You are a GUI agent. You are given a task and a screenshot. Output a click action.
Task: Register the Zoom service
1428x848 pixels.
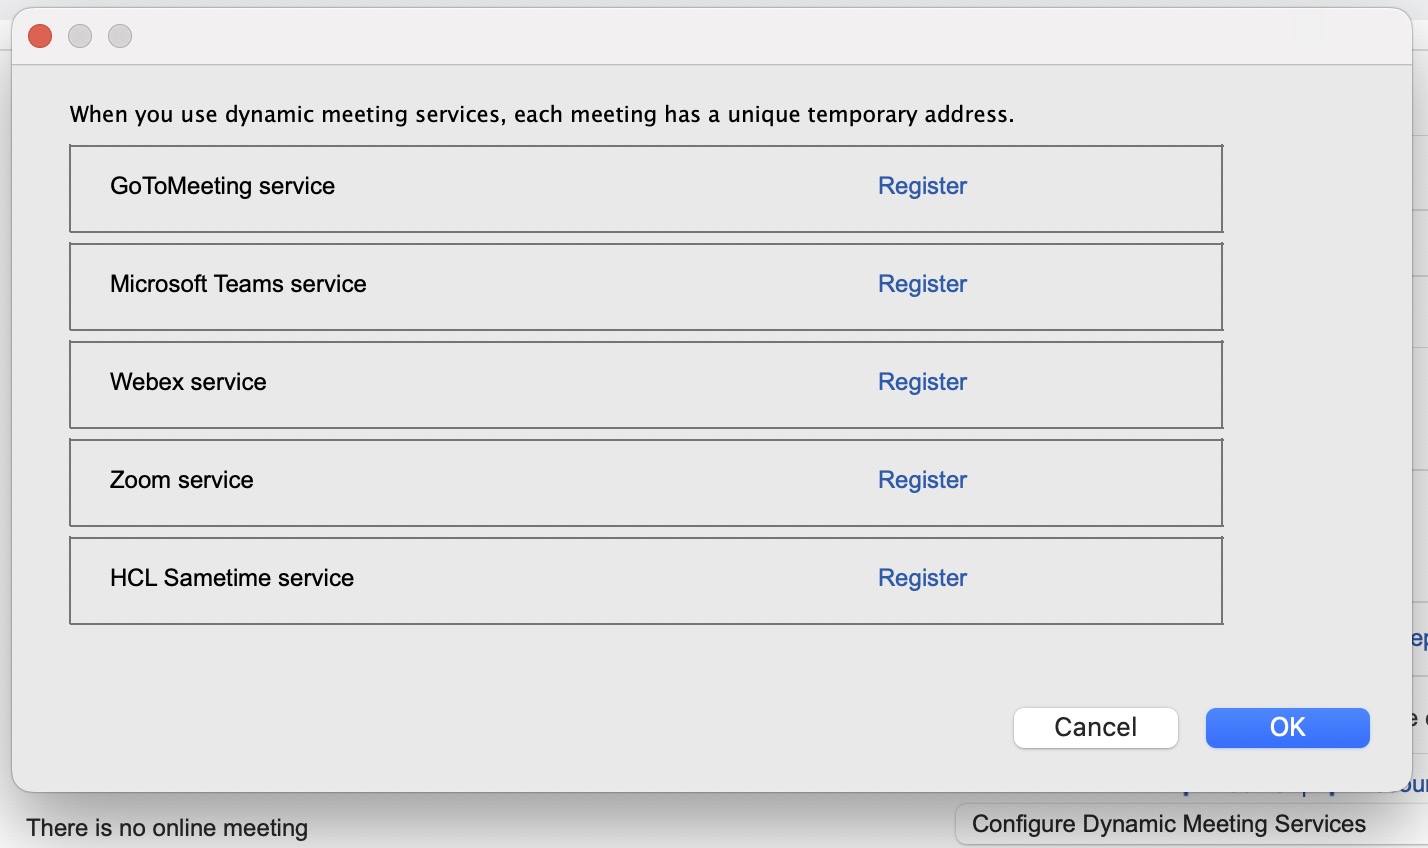click(921, 480)
